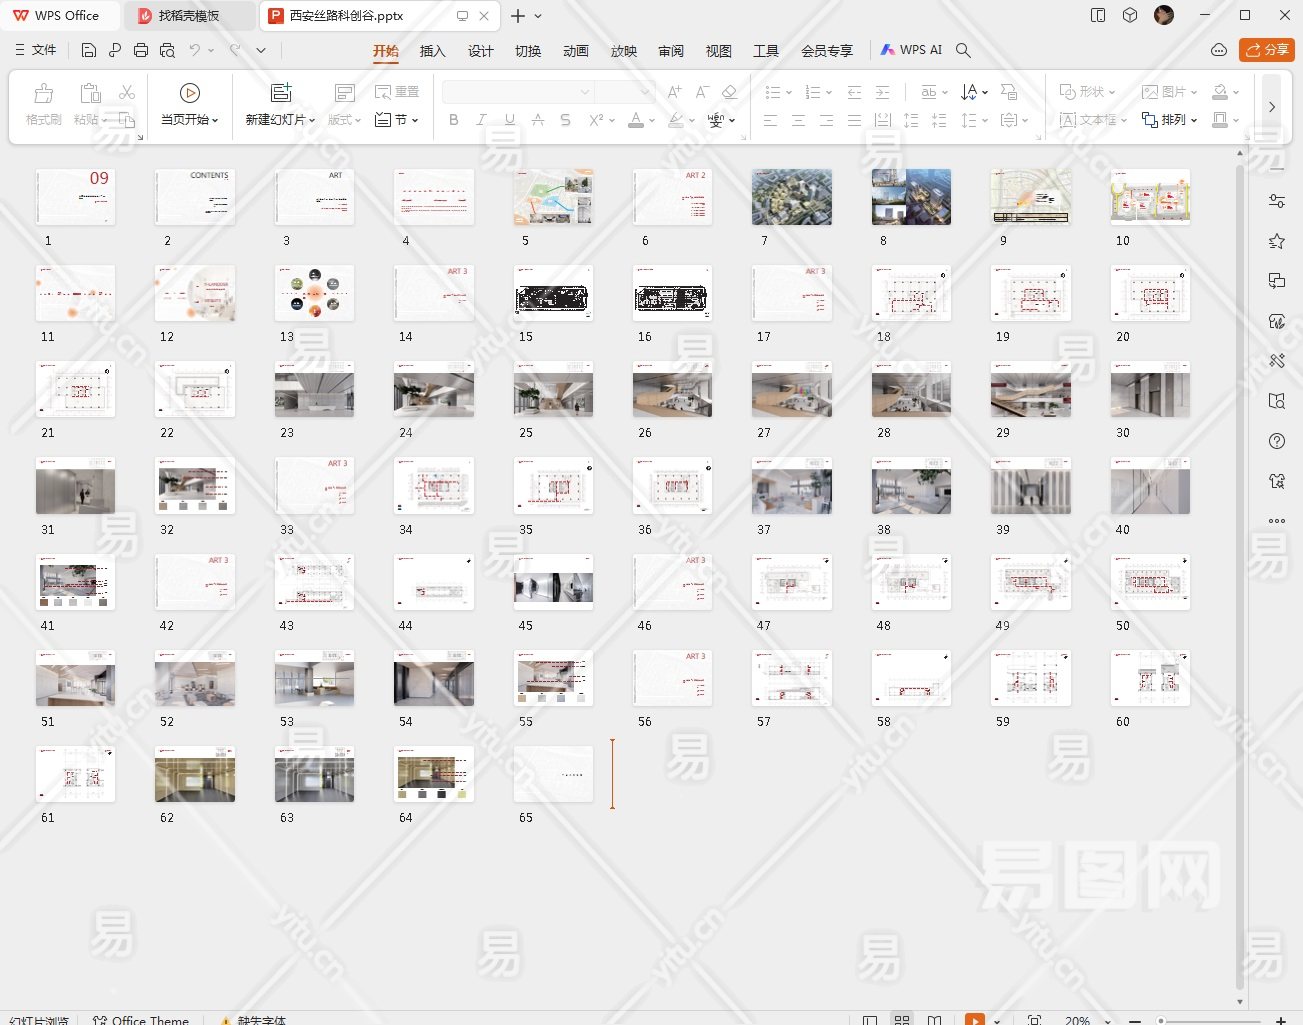Click the print icon in quick access toolbar
1303x1025 pixels.
pyautogui.click(x=141, y=50)
